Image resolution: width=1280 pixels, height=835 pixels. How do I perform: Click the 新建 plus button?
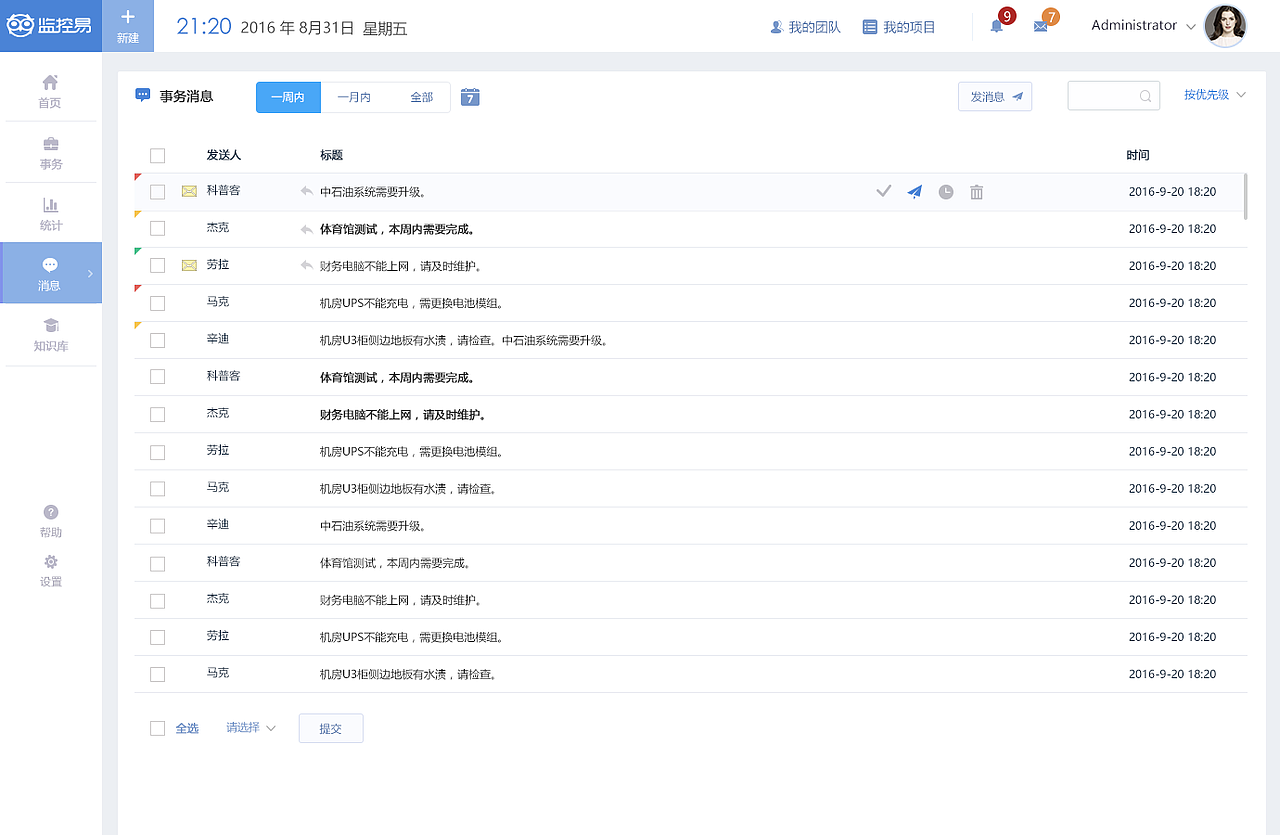tap(128, 26)
